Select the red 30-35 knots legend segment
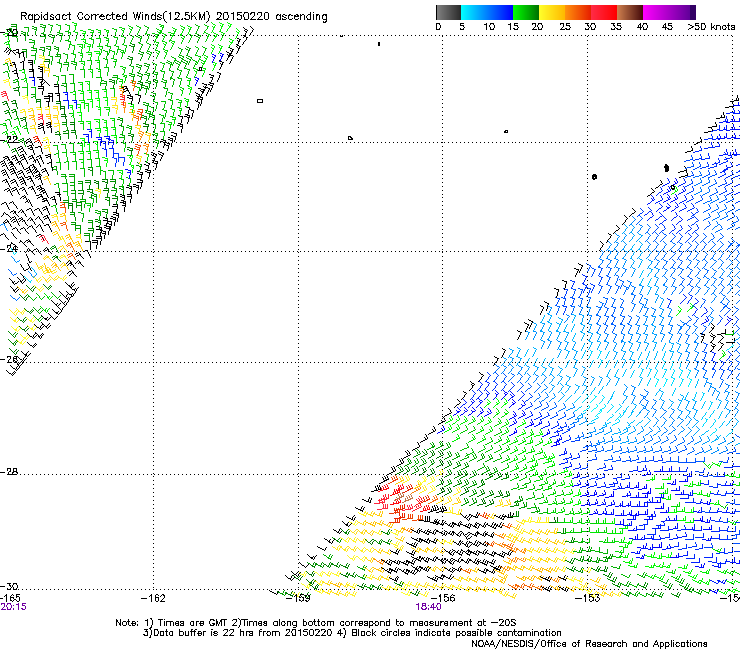This screenshot has height=650, width=740. click(604, 12)
